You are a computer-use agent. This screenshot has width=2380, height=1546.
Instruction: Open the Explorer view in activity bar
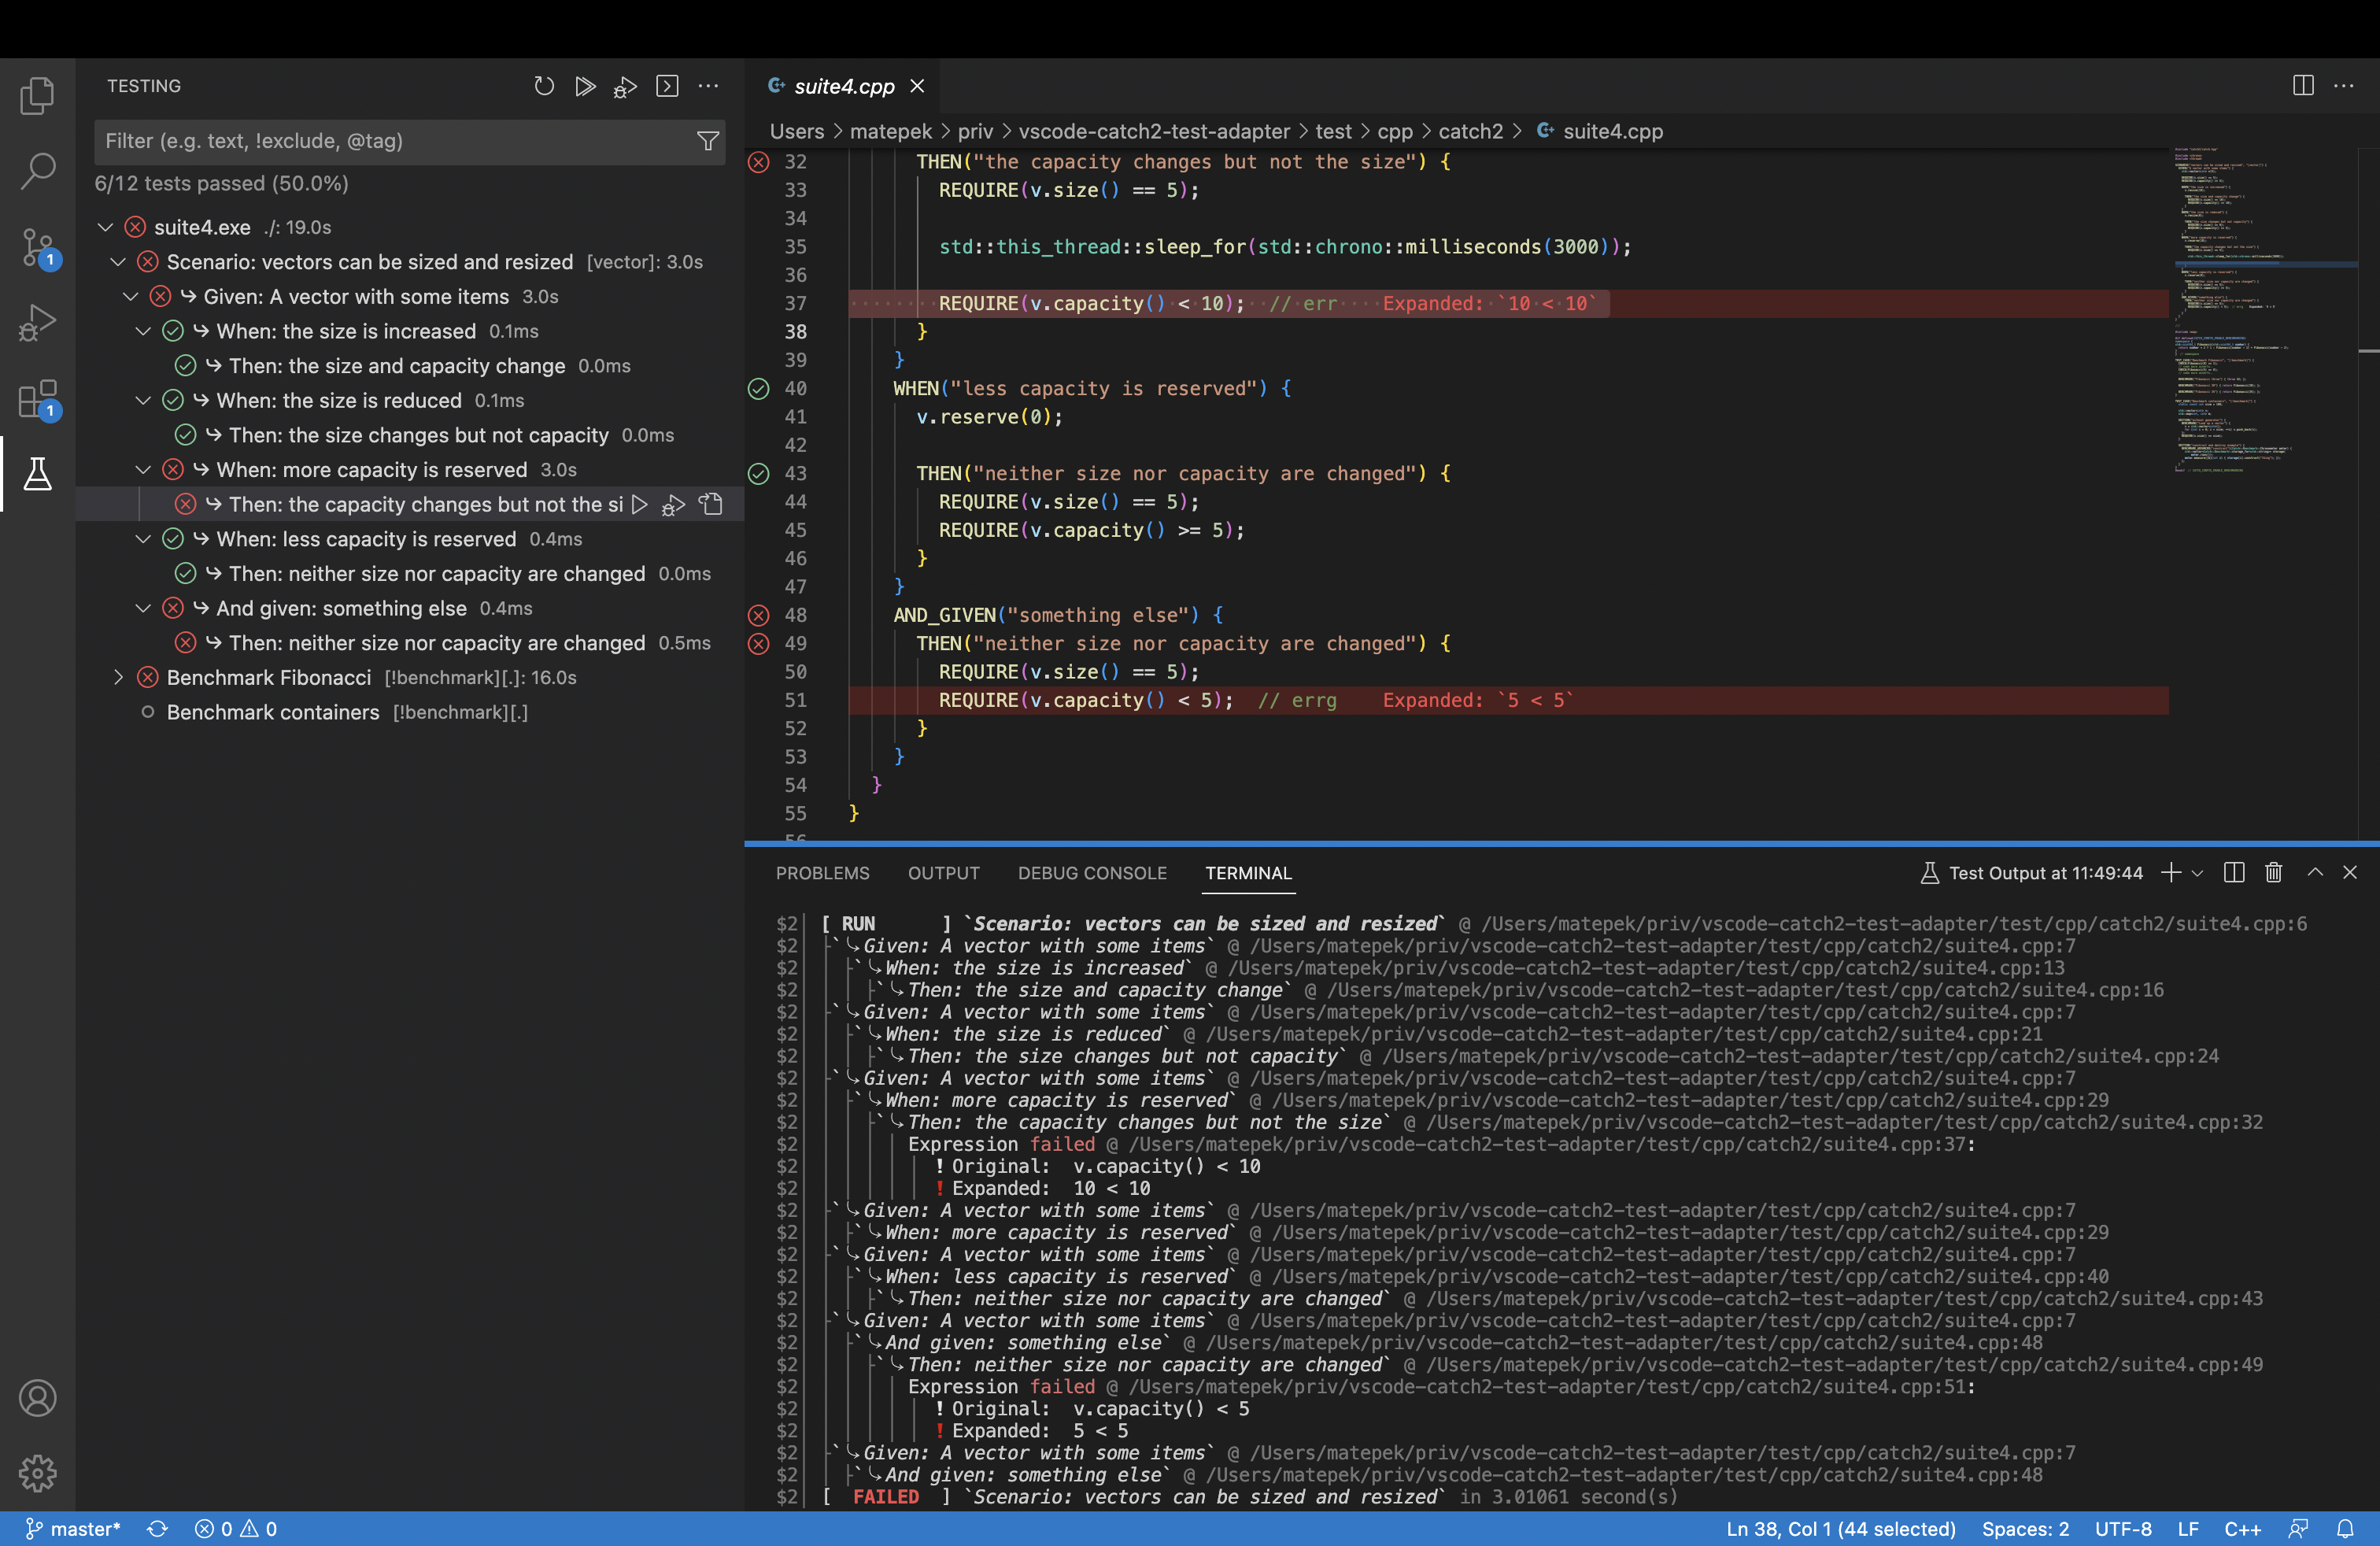37,96
